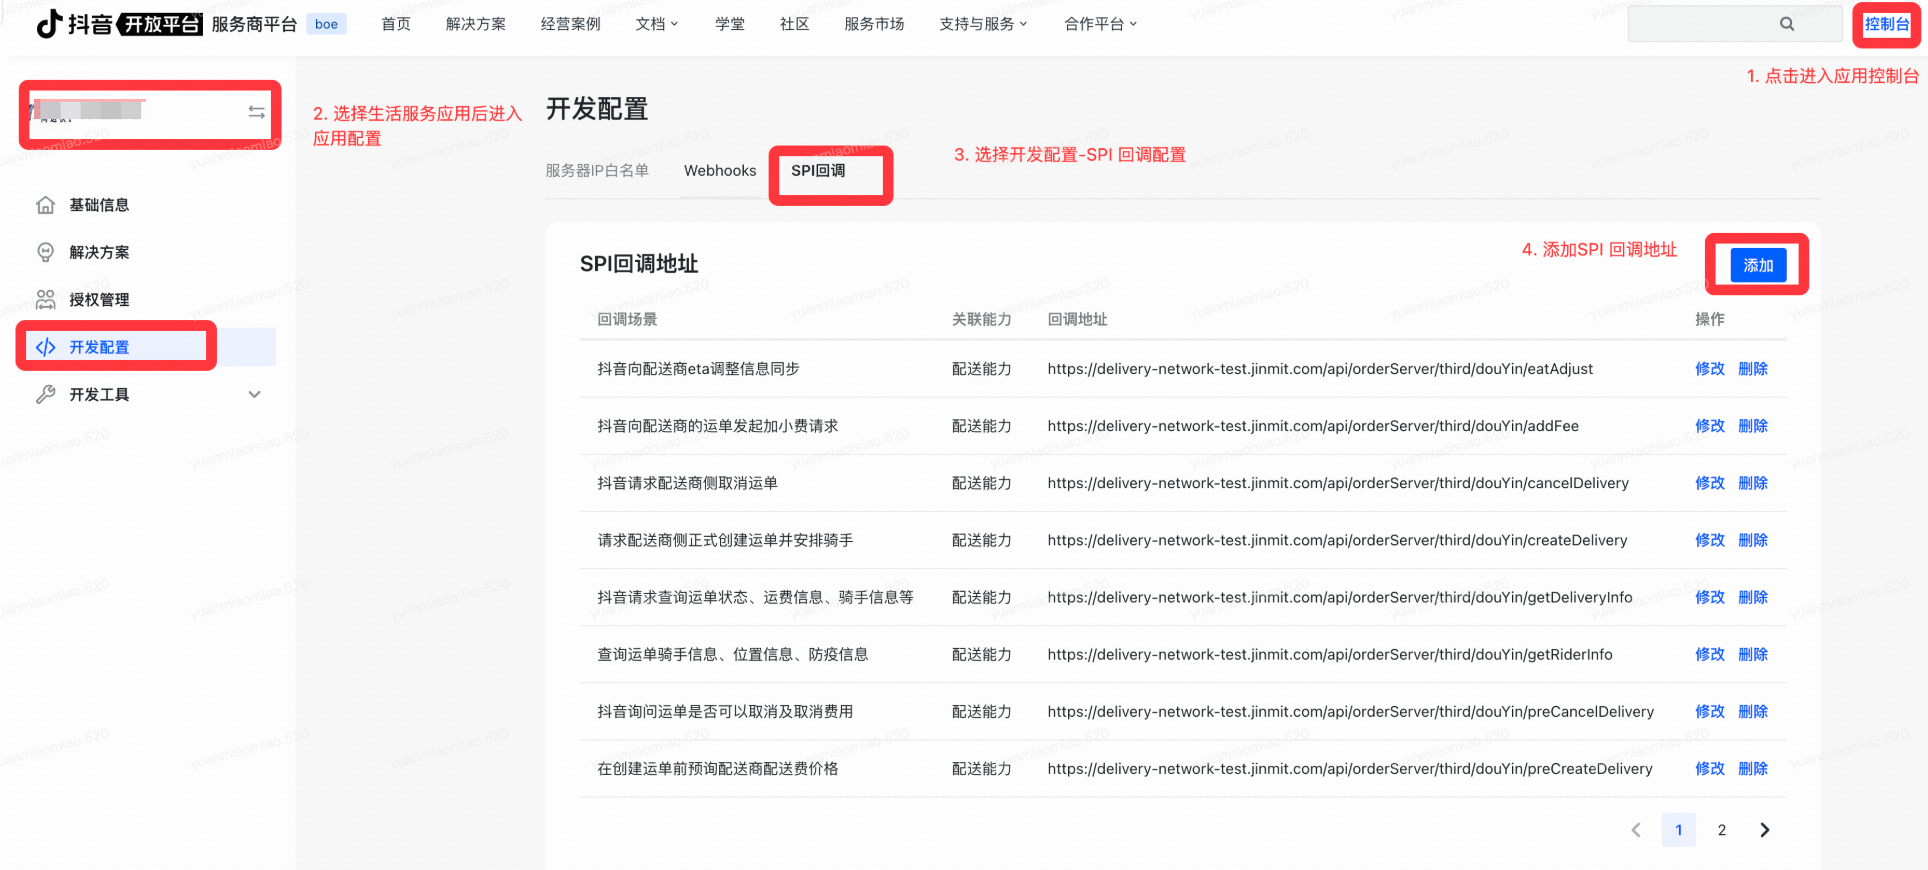The width and height of the screenshot is (1928, 870).
Task: Click the search magnifier icon
Action: (x=1786, y=24)
